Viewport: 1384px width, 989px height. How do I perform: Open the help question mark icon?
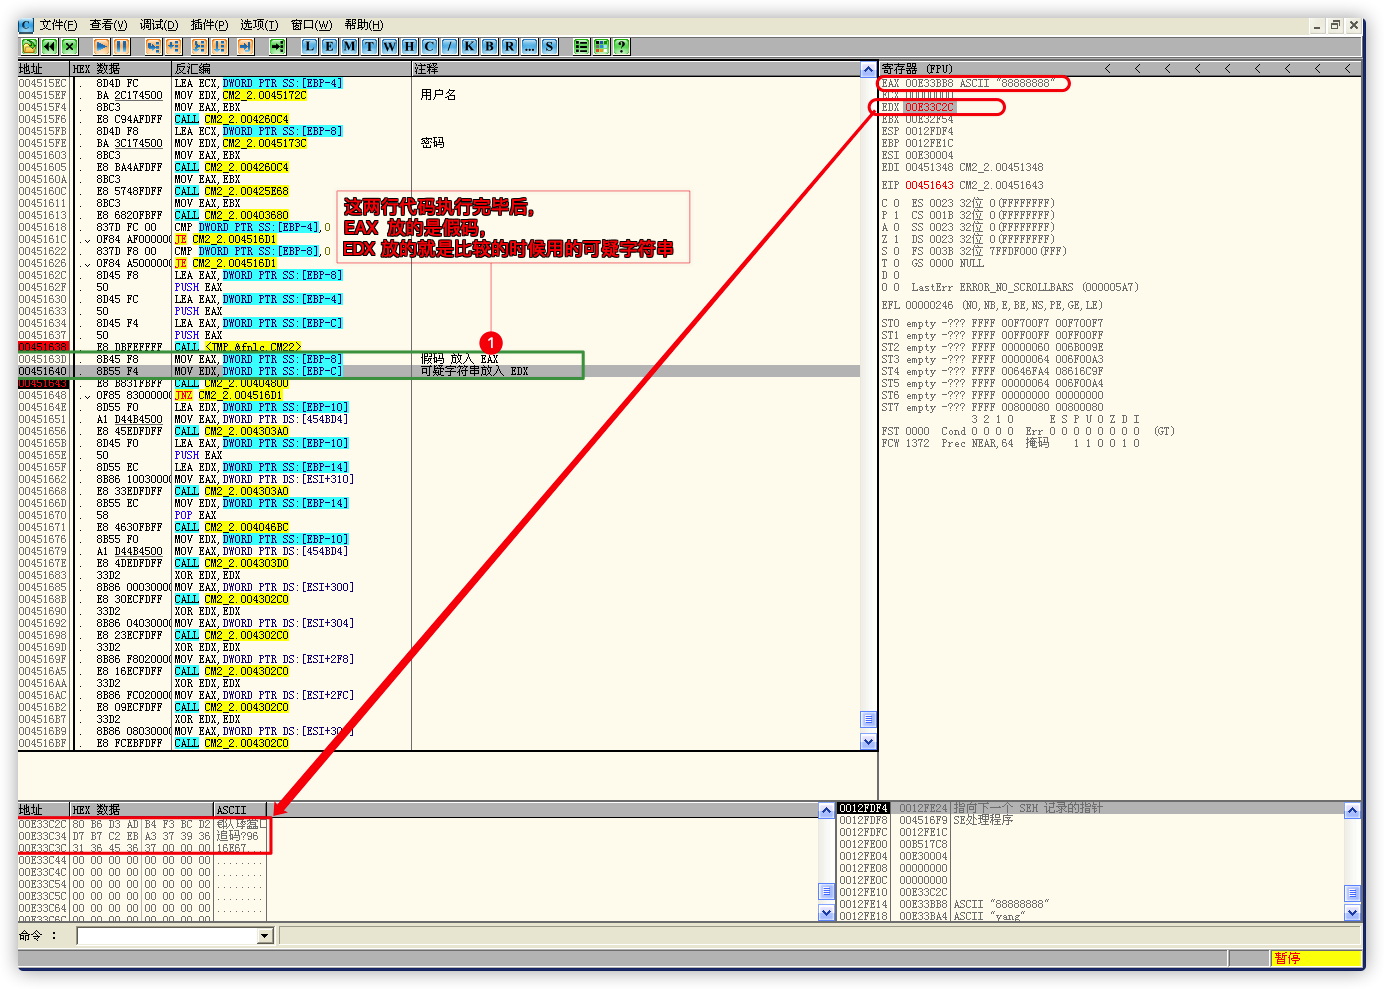621,46
